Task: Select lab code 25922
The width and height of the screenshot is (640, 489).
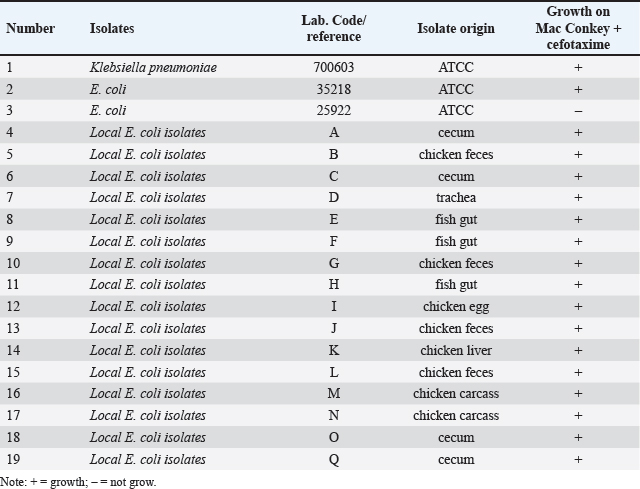Action: pyautogui.click(x=334, y=111)
